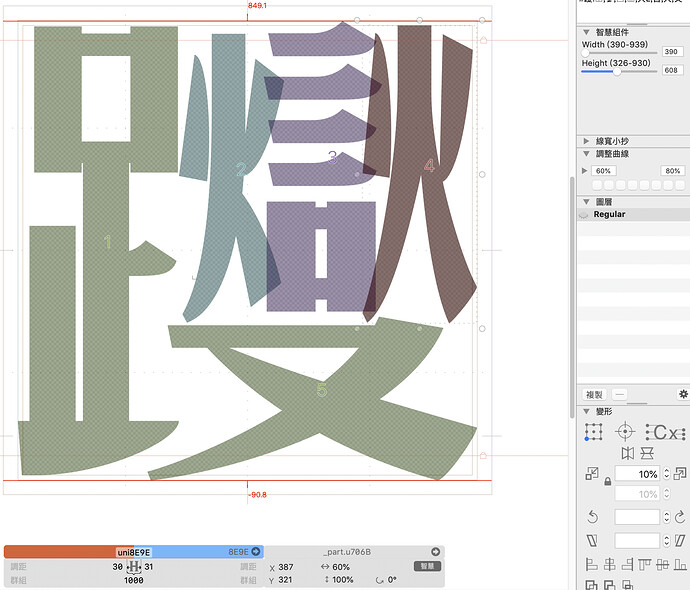The width and height of the screenshot is (690, 590).
Task: Select the transform origin grid icon
Action: (x=593, y=432)
